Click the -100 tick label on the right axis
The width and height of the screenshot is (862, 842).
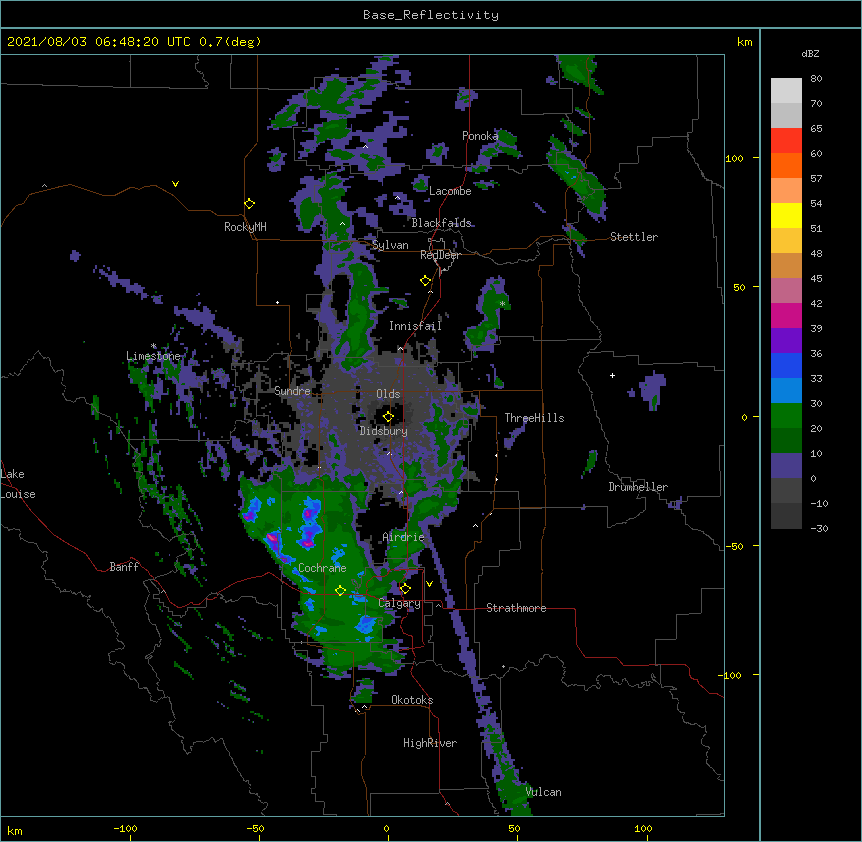click(731, 675)
